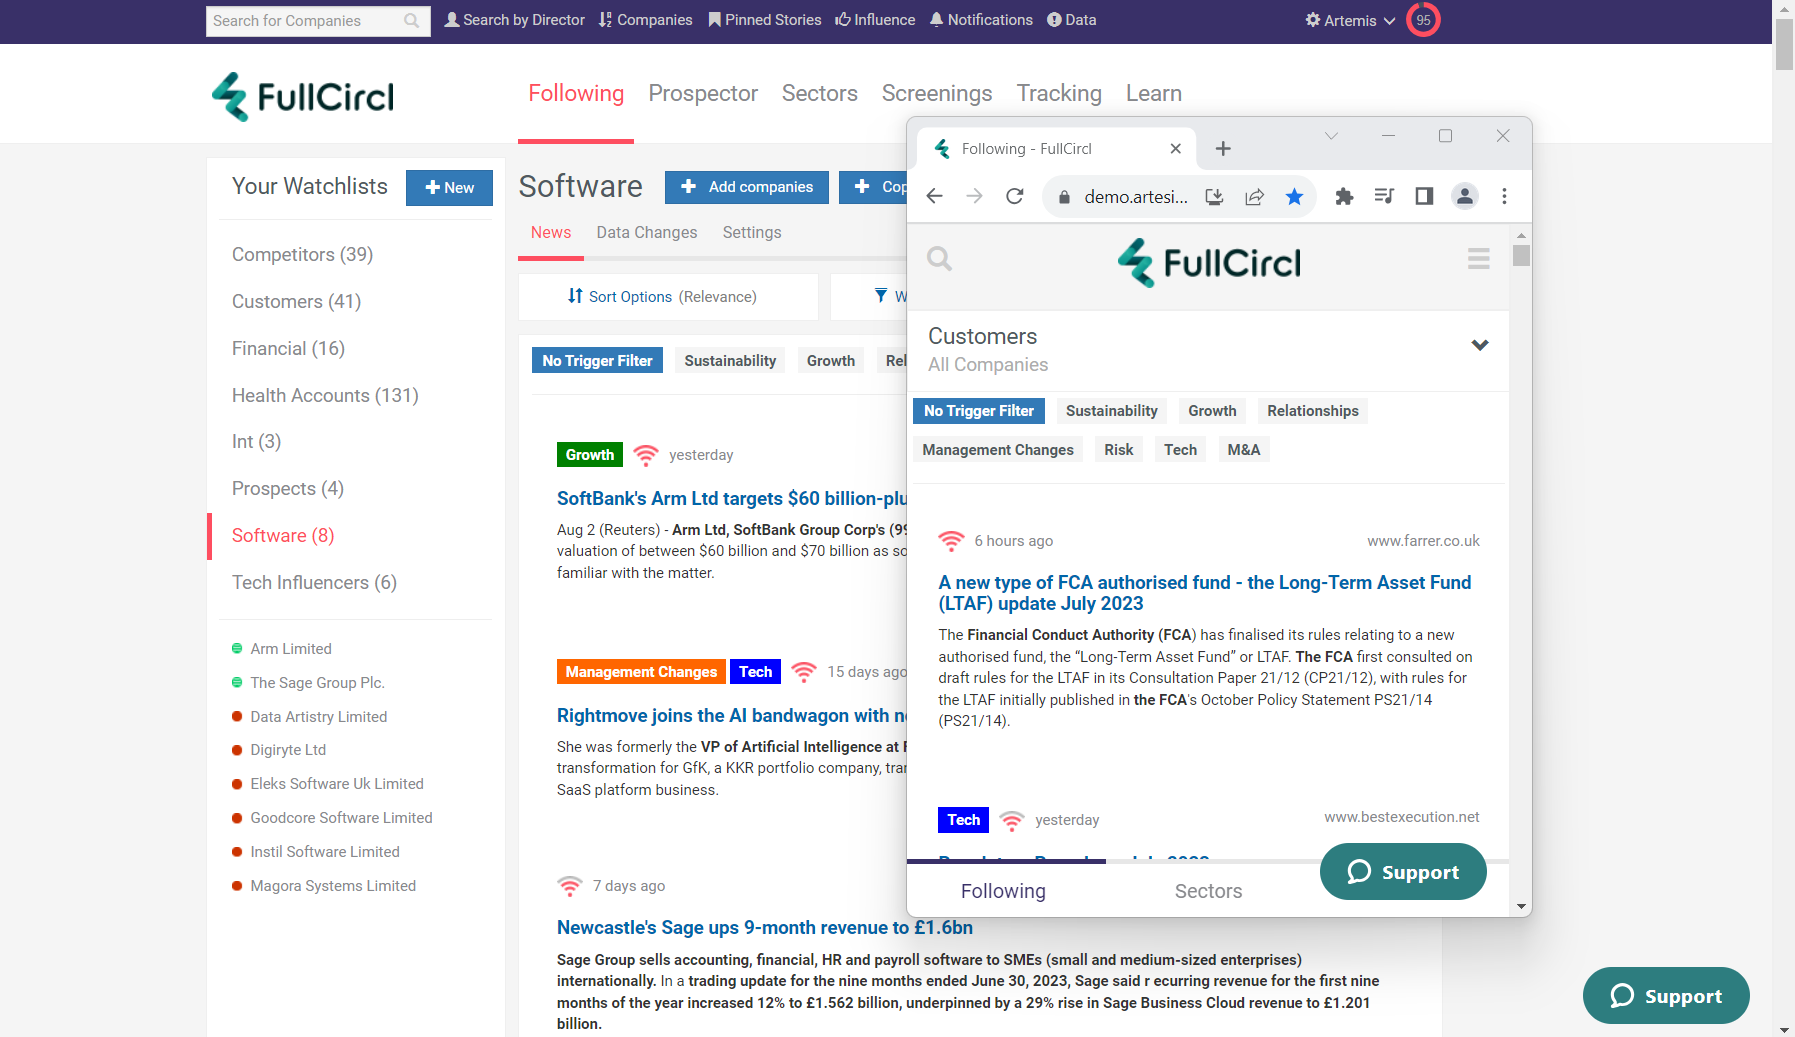Click the Support button in main window

coord(1666,996)
